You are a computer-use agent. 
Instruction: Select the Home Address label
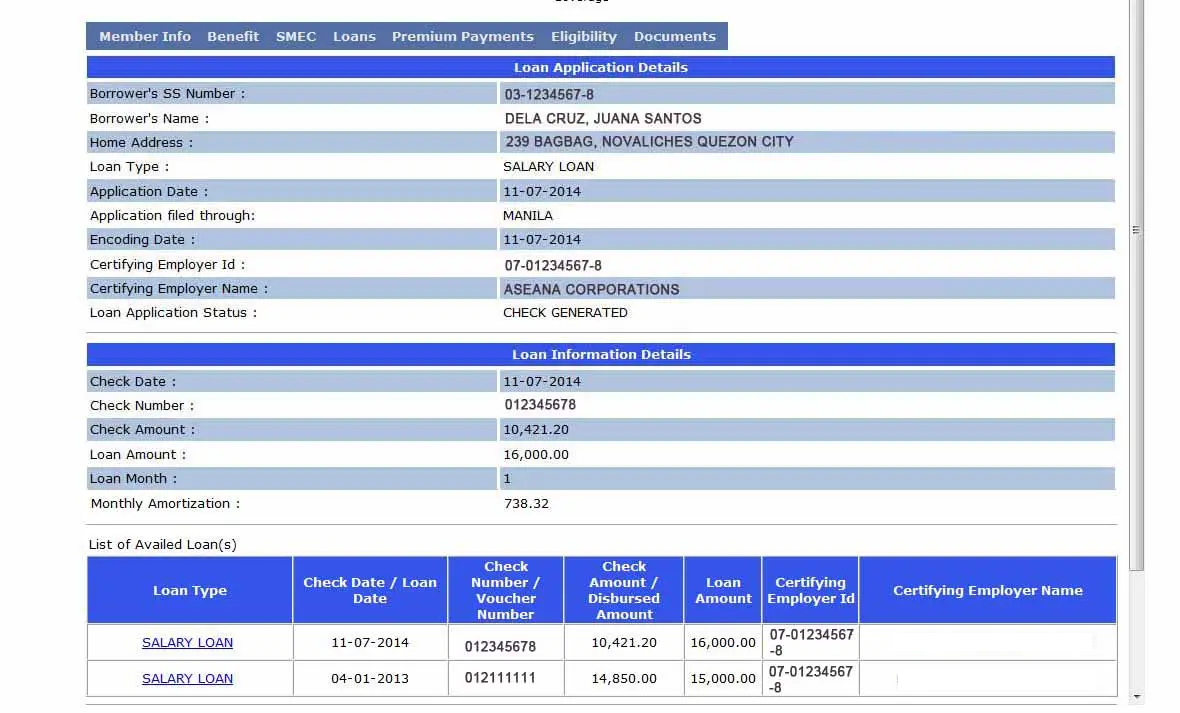(x=141, y=142)
